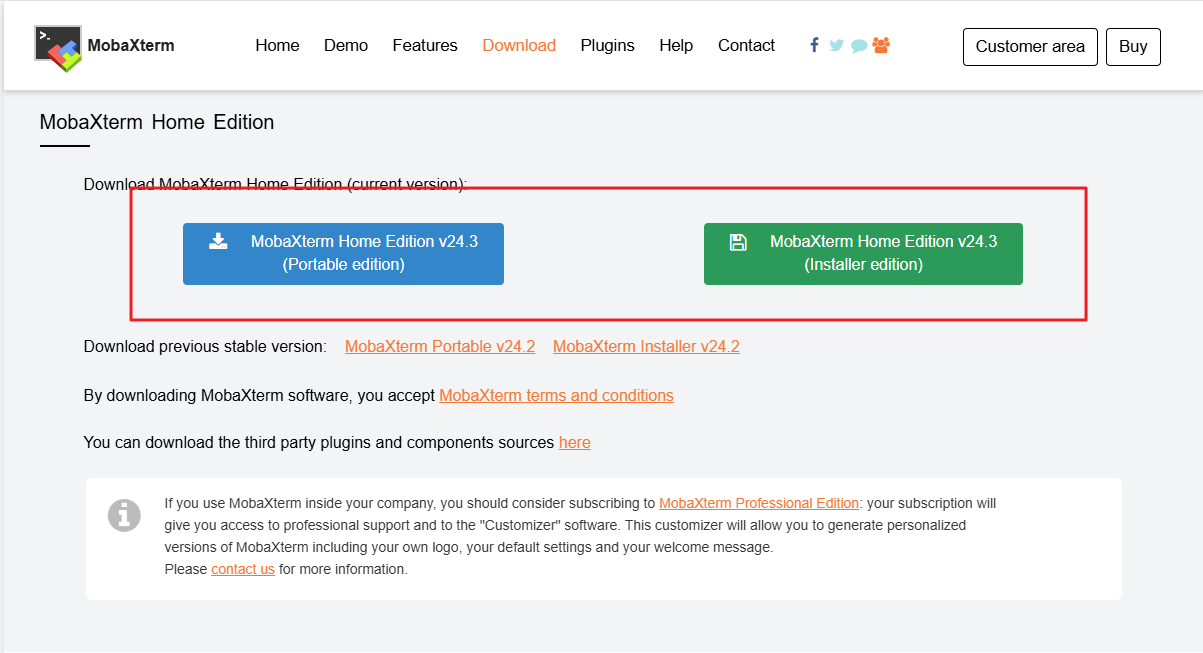1203x653 pixels.
Task: Click floppy disk icon on Installer button
Action: [x=738, y=241]
